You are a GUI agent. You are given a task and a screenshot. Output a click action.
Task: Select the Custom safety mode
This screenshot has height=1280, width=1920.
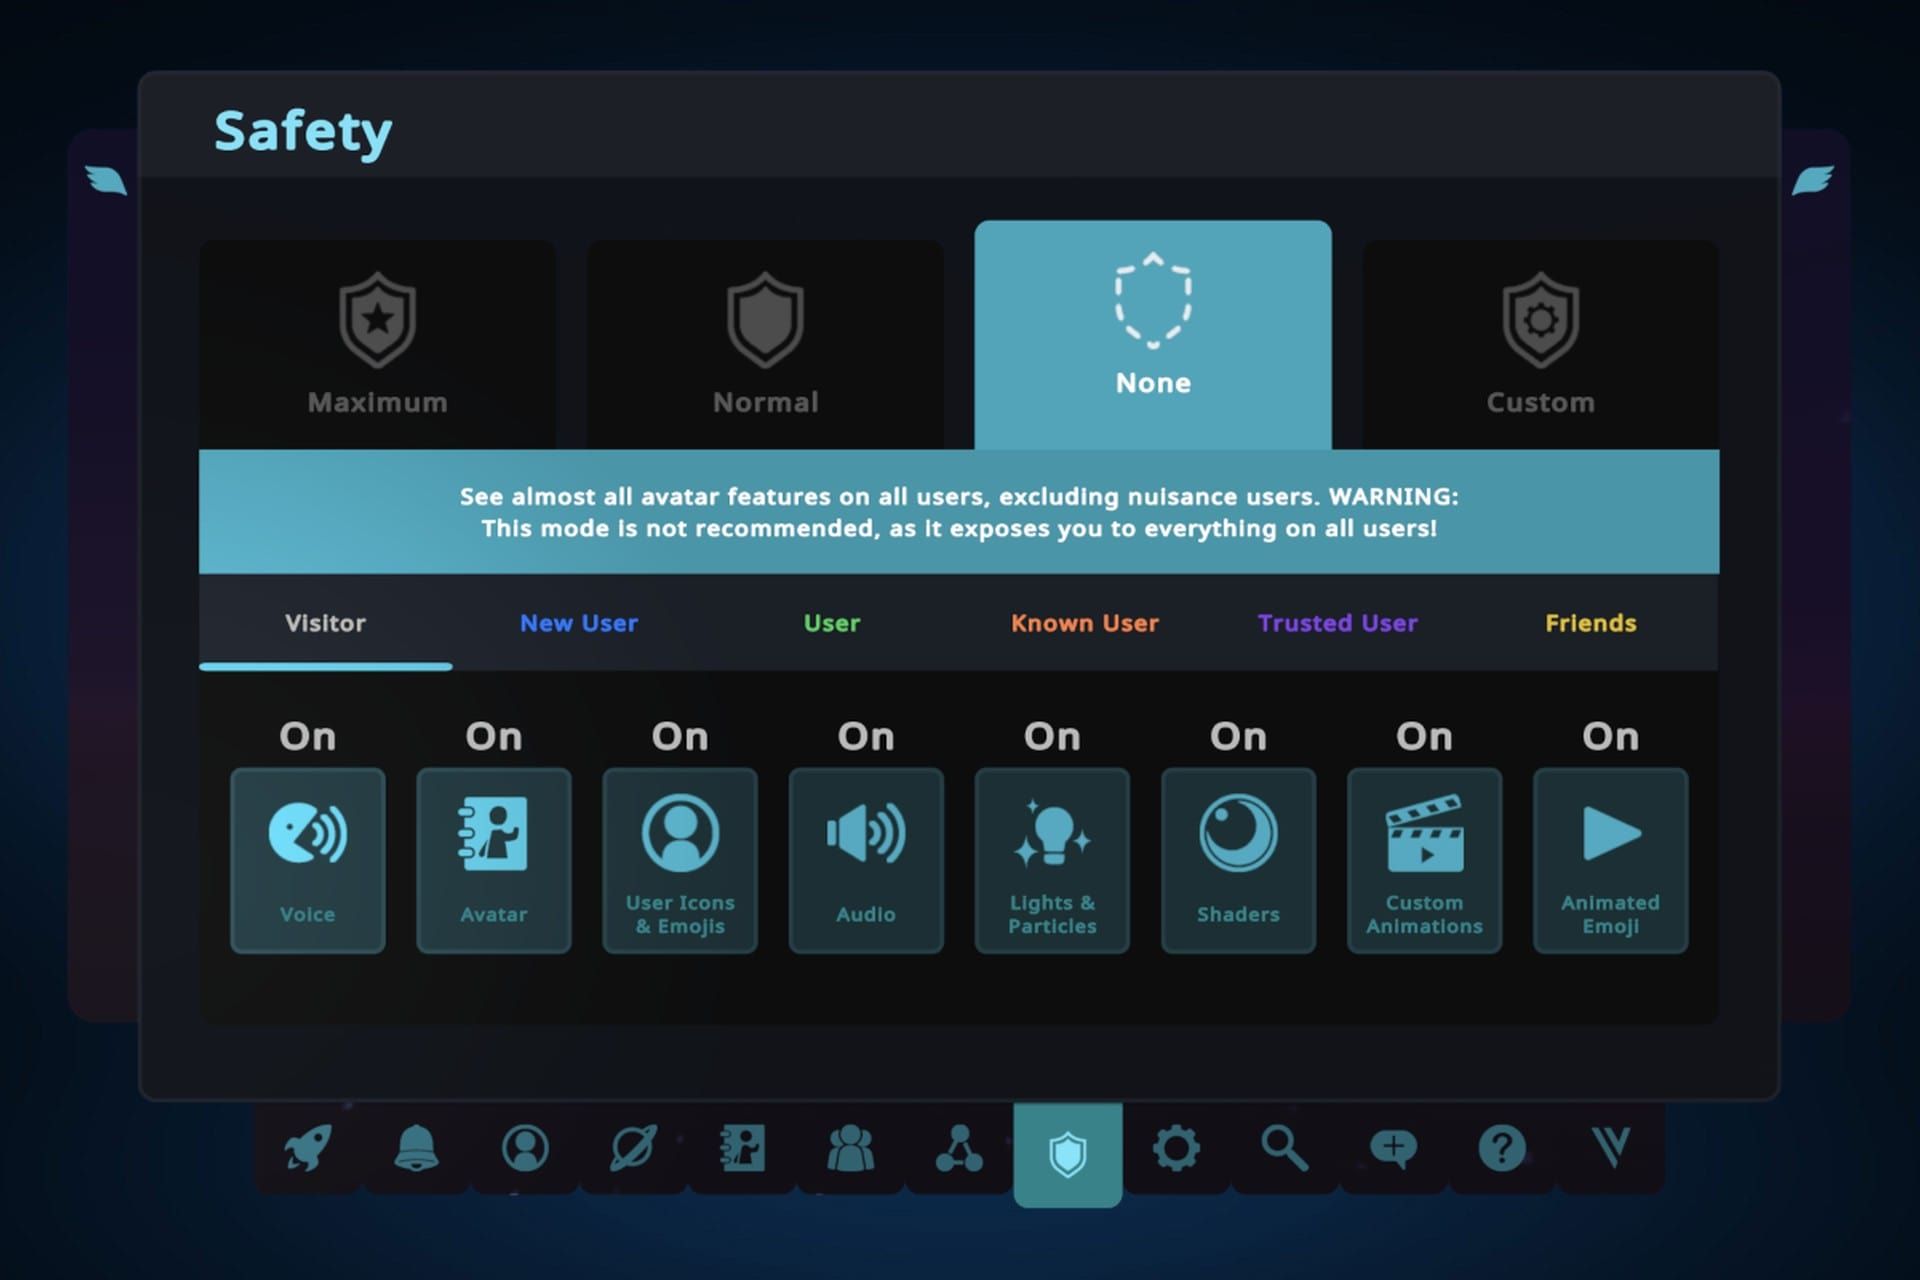1540,344
